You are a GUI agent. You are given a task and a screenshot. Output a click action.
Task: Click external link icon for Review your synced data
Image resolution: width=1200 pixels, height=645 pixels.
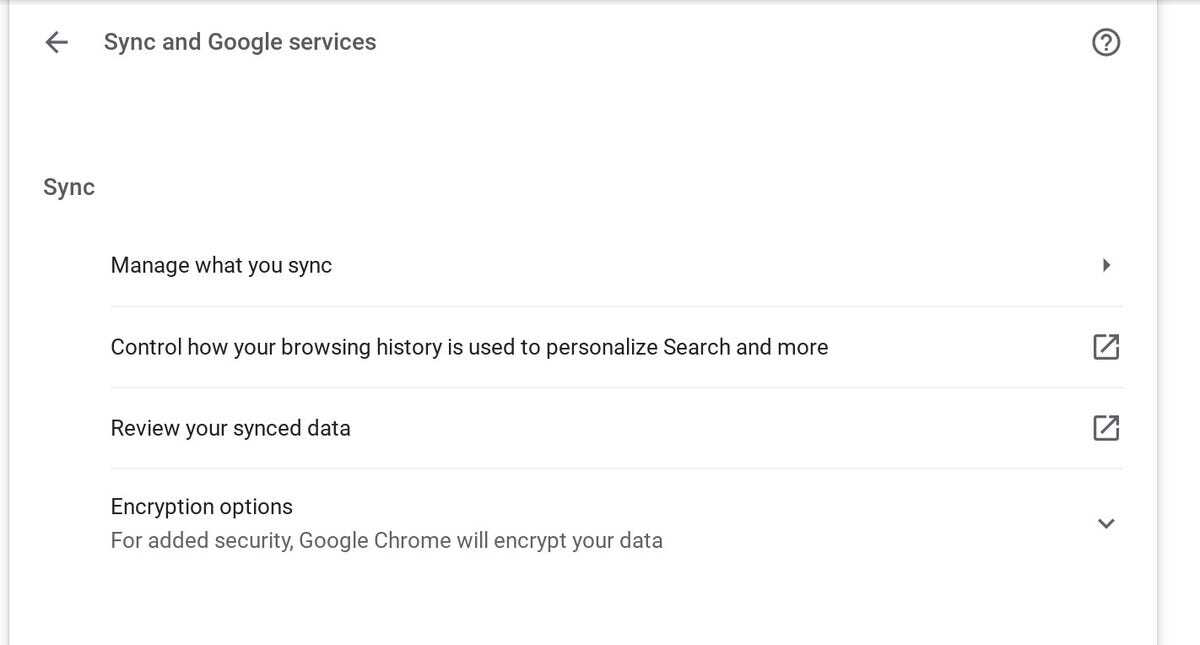tap(1105, 428)
